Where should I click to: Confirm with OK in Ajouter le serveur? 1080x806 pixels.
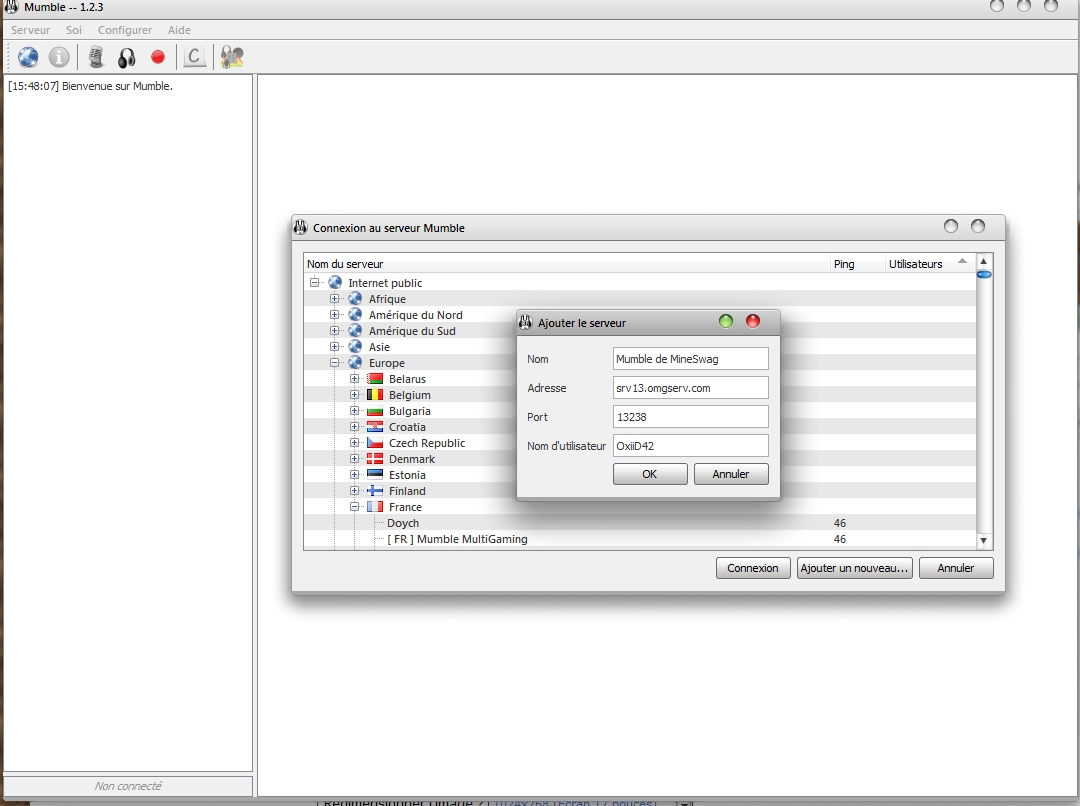coord(650,474)
